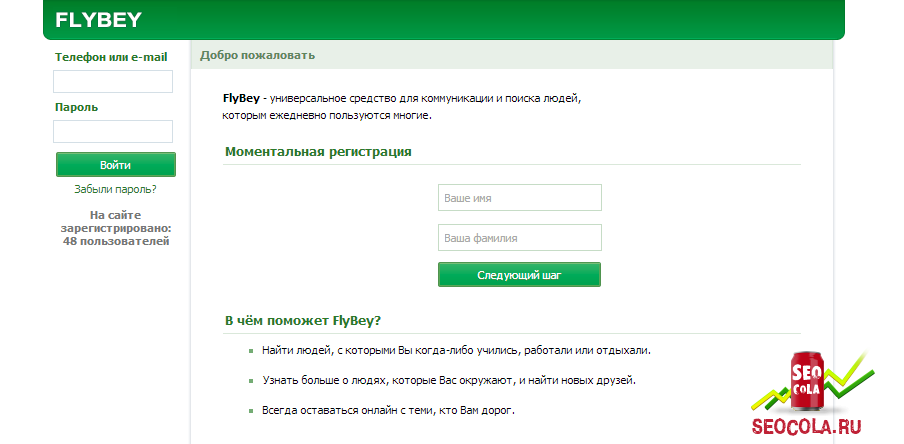
Task: Click the password input field
Action: point(113,131)
